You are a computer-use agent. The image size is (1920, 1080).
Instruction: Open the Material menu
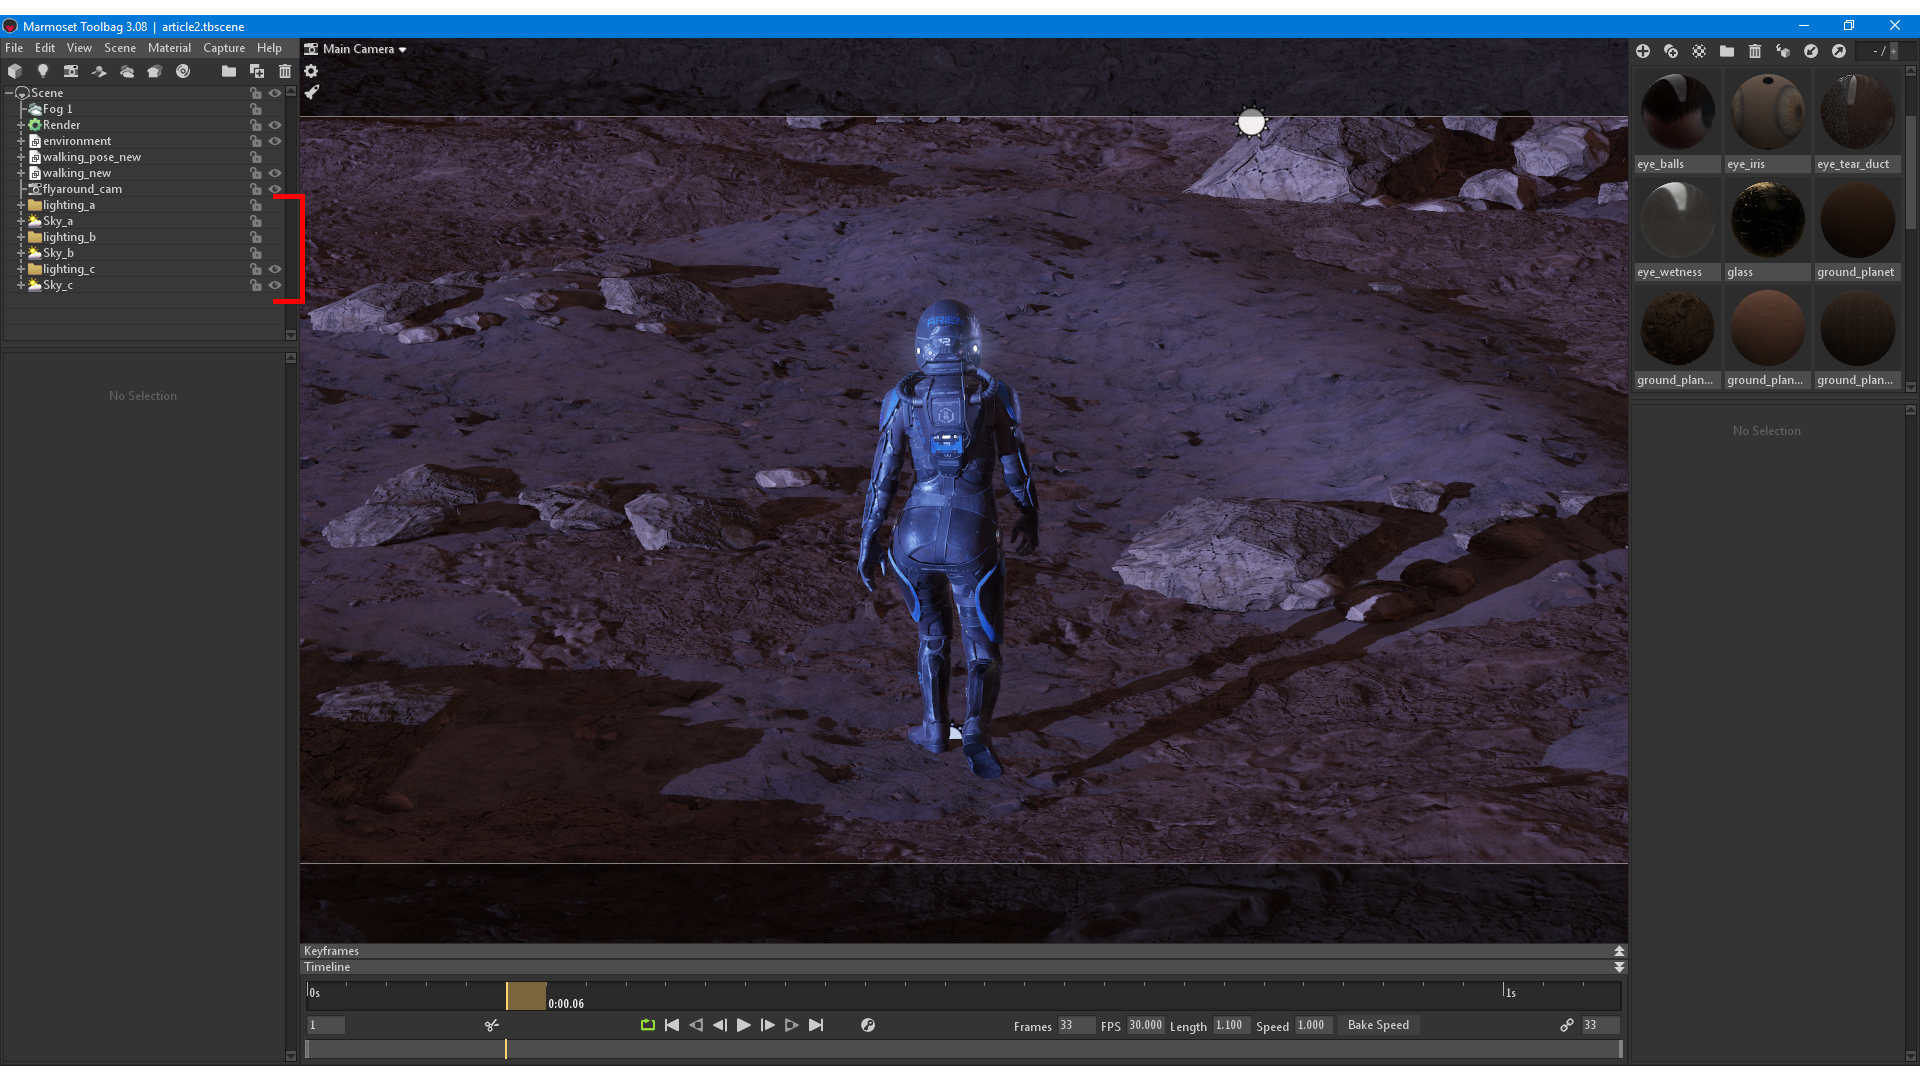[169, 48]
